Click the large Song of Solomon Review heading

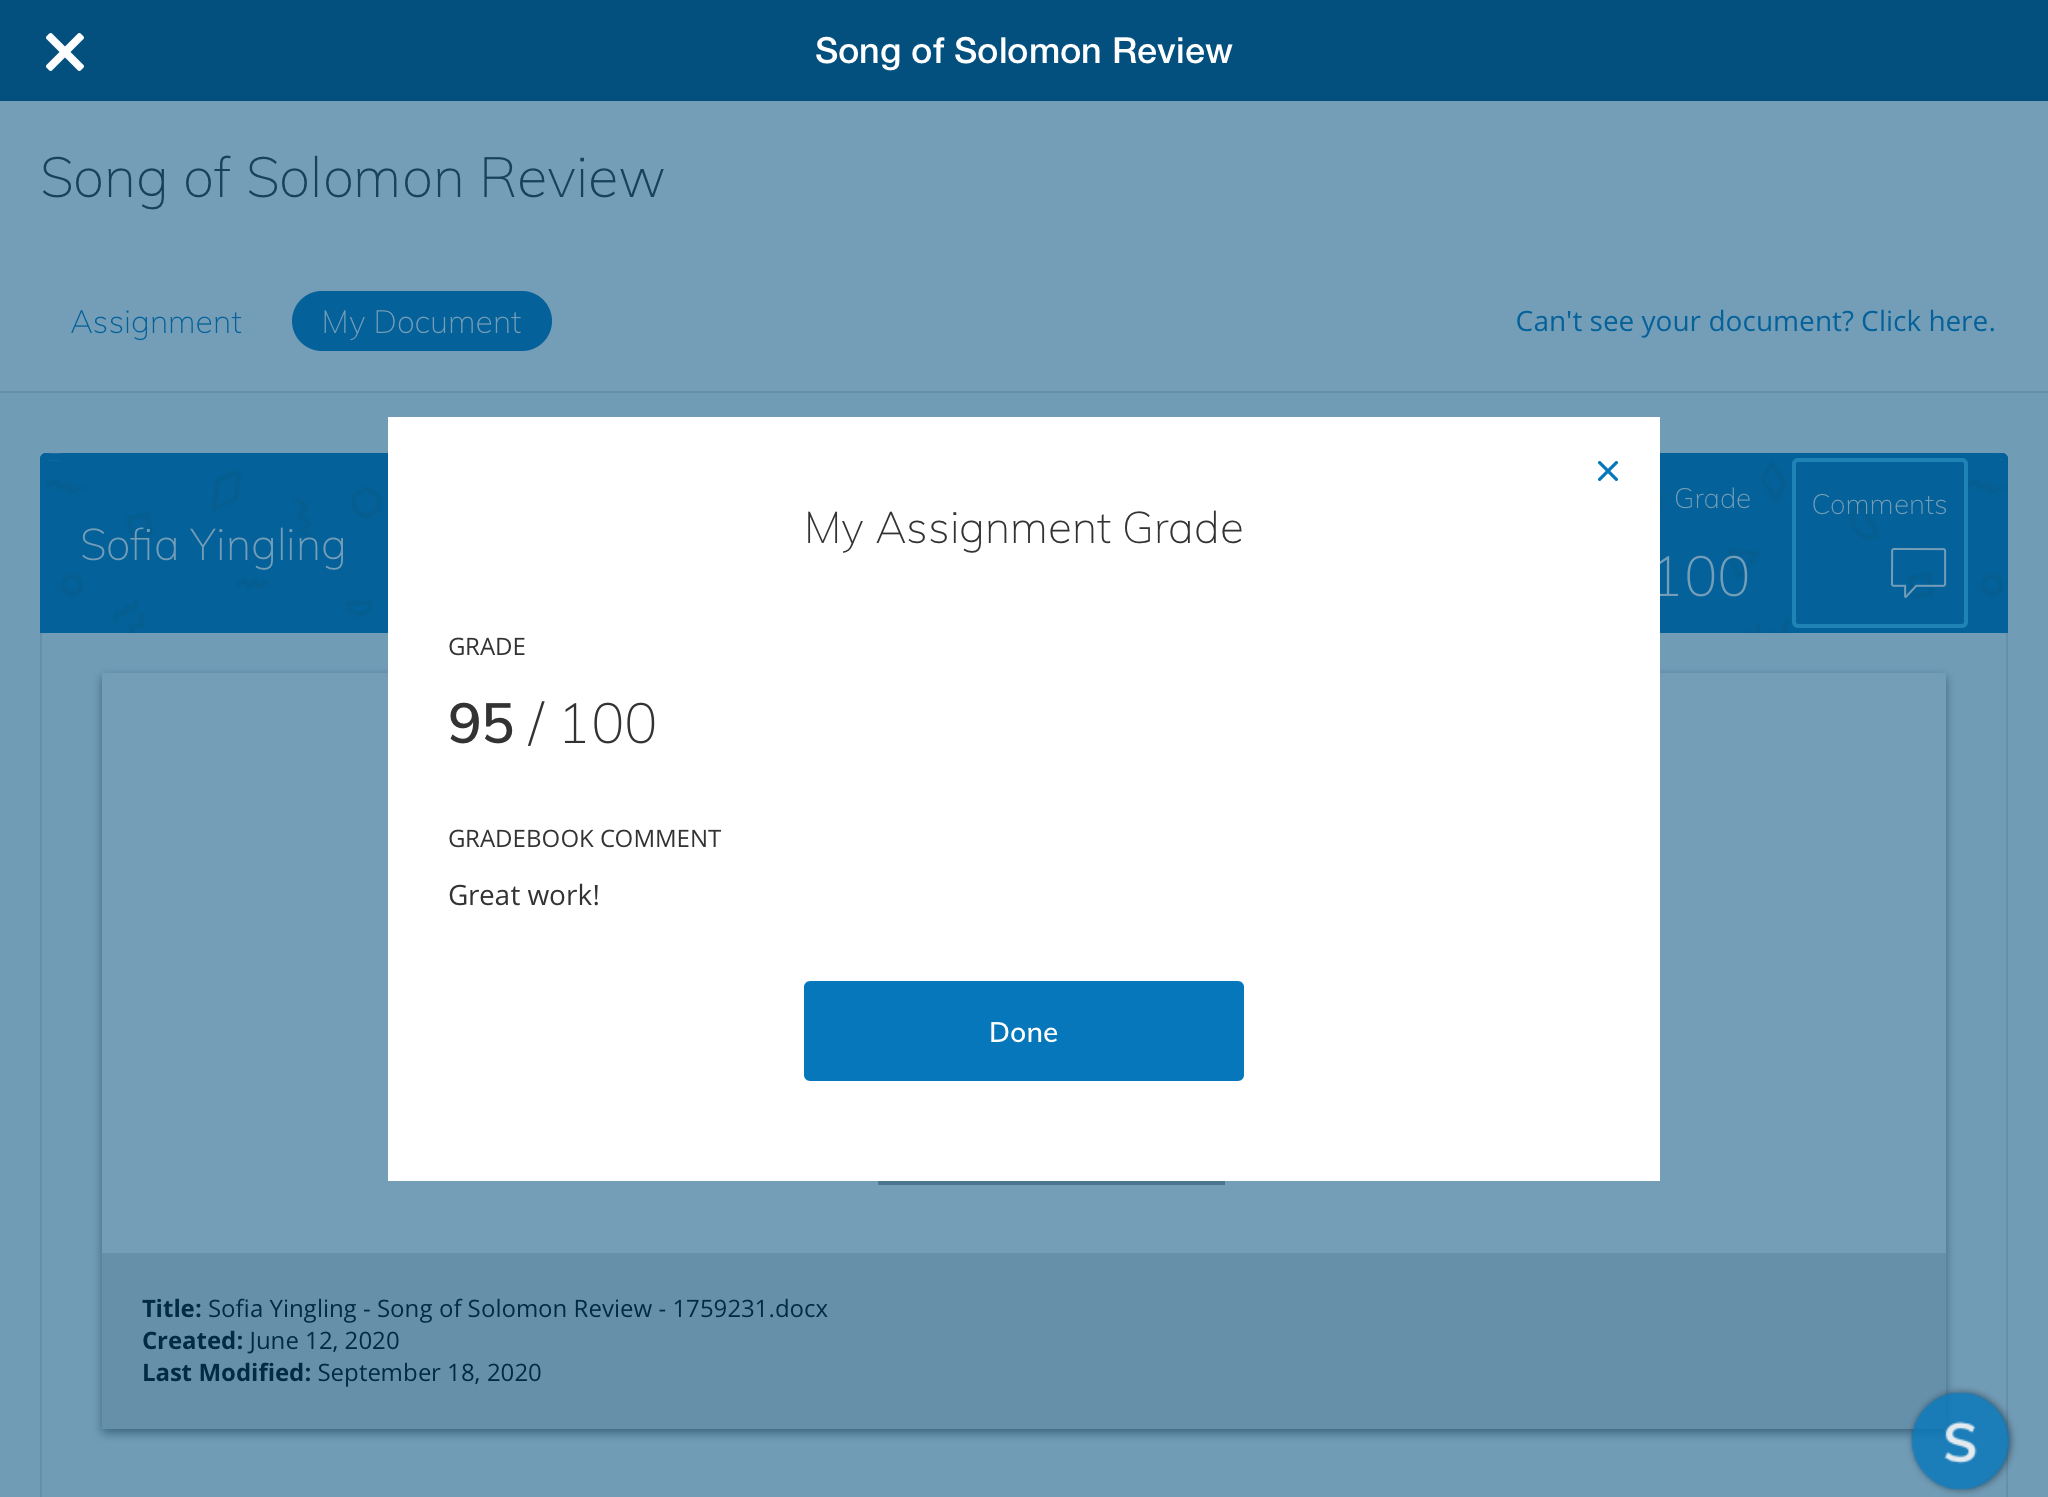tap(352, 179)
